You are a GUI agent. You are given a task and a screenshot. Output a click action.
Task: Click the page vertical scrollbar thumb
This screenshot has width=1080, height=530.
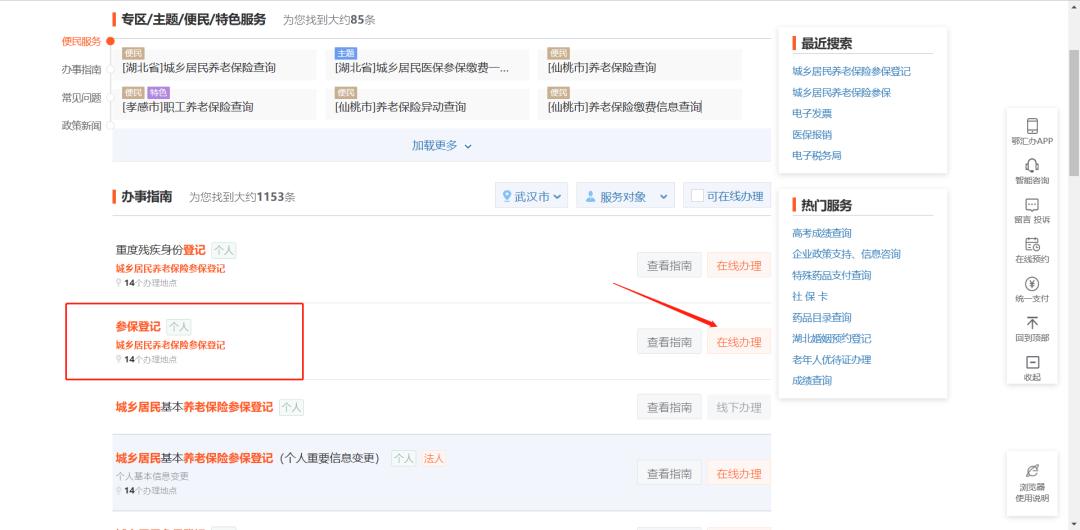tap(1074, 114)
